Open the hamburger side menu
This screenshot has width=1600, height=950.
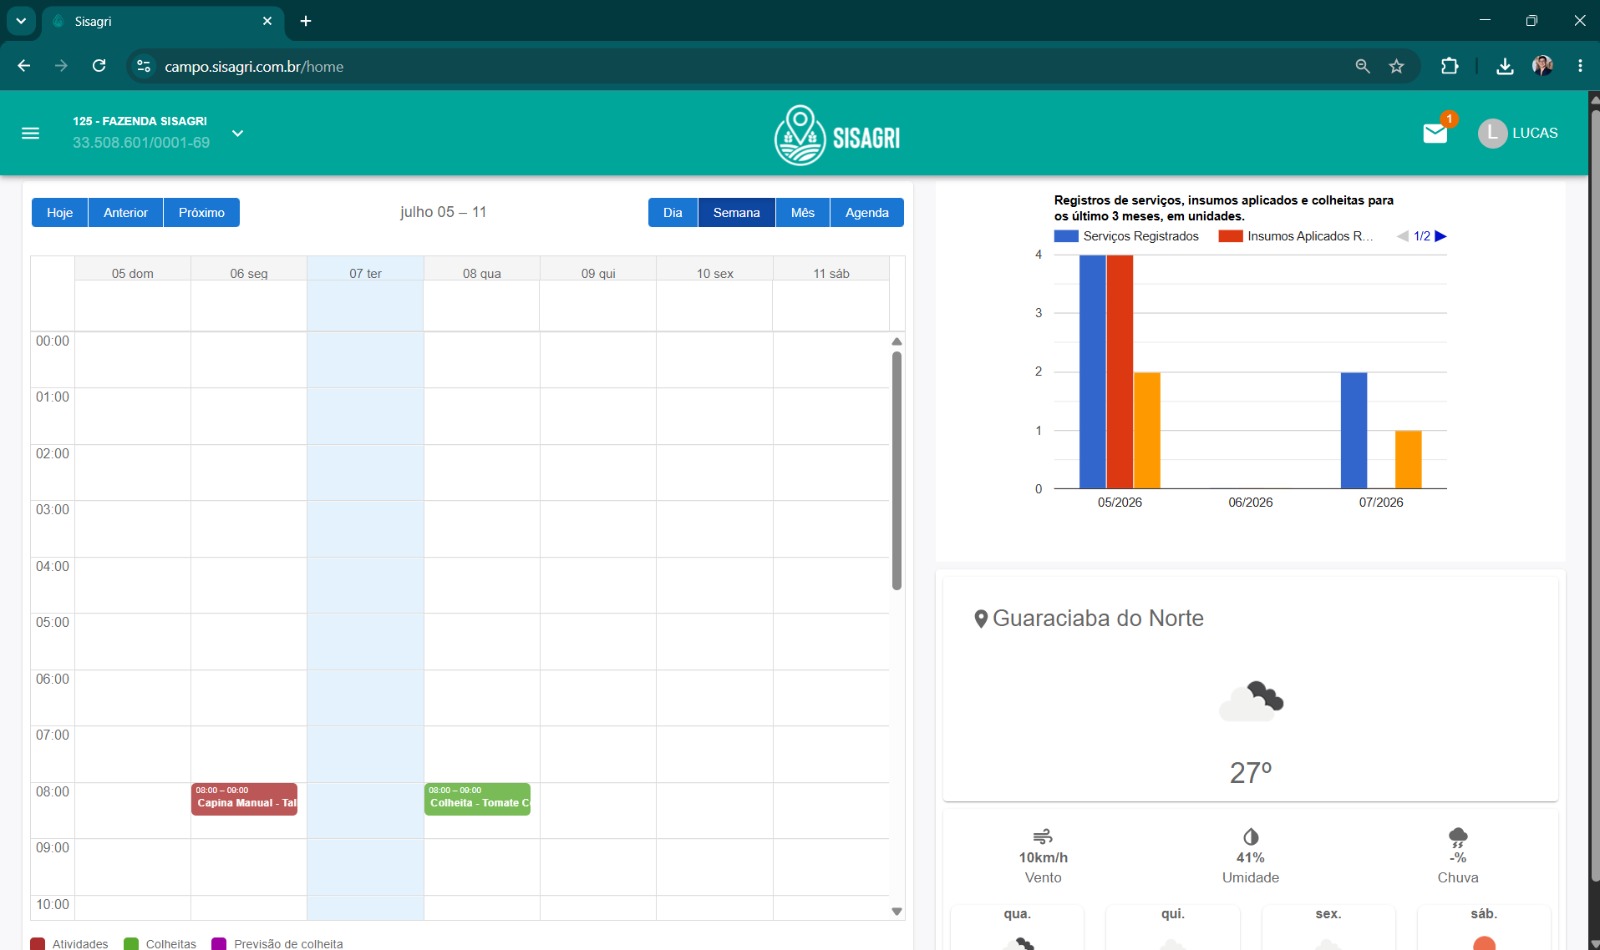pyautogui.click(x=30, y=133)
